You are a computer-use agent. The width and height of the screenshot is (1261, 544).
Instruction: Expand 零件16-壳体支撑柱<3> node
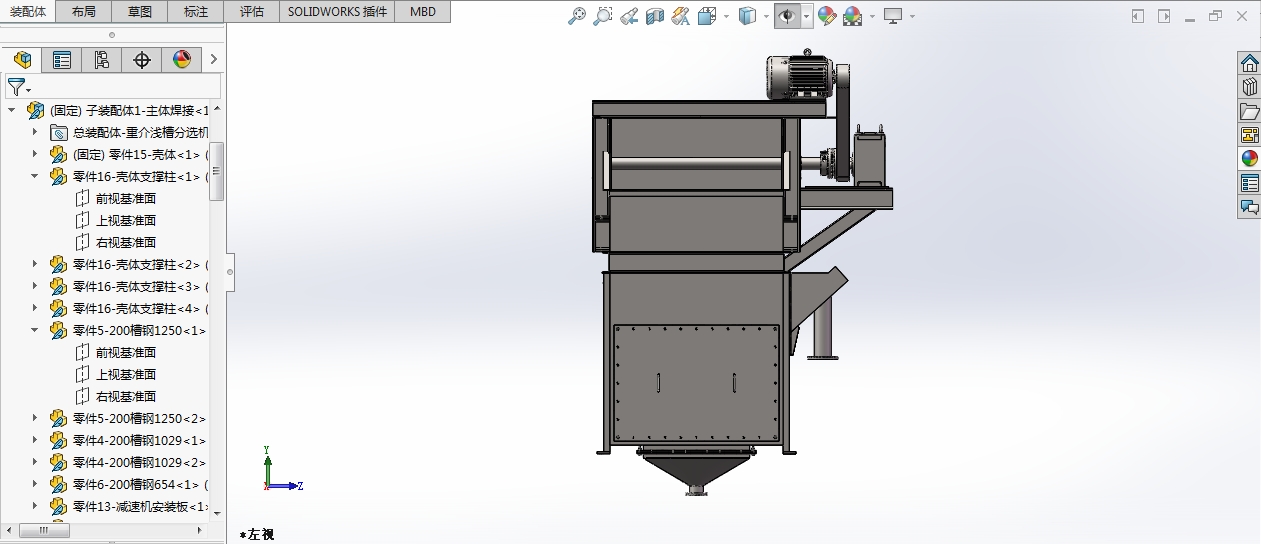34,286
